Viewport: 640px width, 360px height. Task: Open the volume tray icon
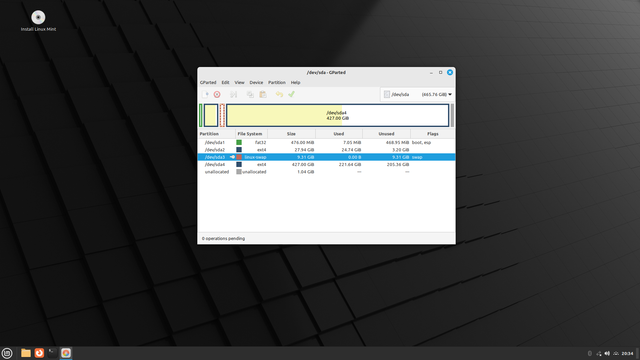(607, 353)
